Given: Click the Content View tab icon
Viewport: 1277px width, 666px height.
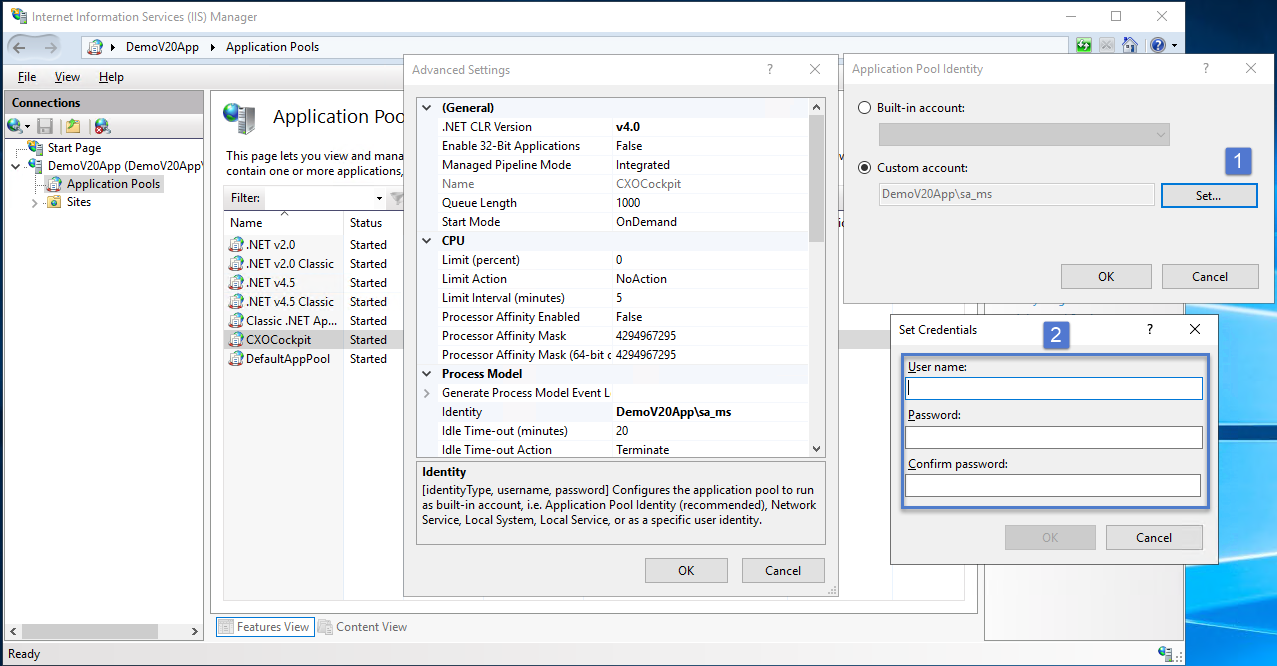Looking at the screenshot, I should [x=325, y=627].
